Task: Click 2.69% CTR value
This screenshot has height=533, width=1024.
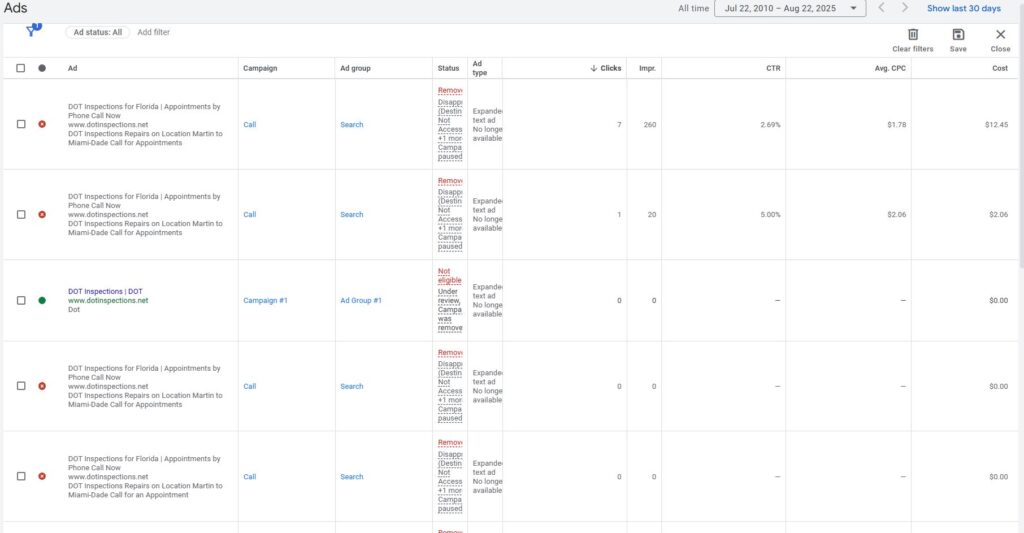Action: [x=770, y=124]
